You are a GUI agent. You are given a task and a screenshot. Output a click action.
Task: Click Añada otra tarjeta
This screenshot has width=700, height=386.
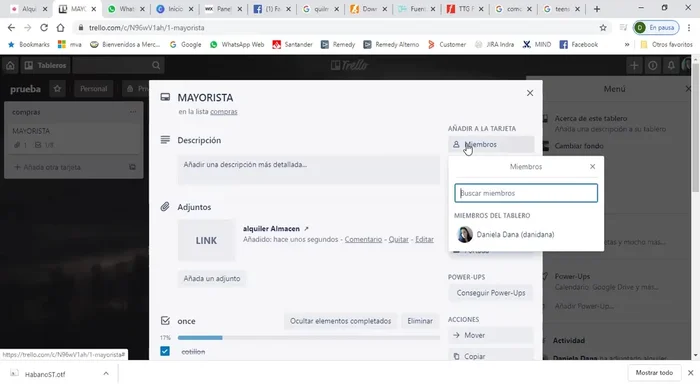tap(47, 167)
